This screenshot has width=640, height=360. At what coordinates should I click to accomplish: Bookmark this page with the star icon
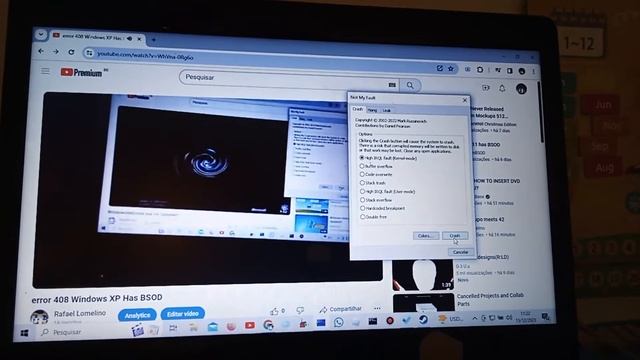coord(451,69)
